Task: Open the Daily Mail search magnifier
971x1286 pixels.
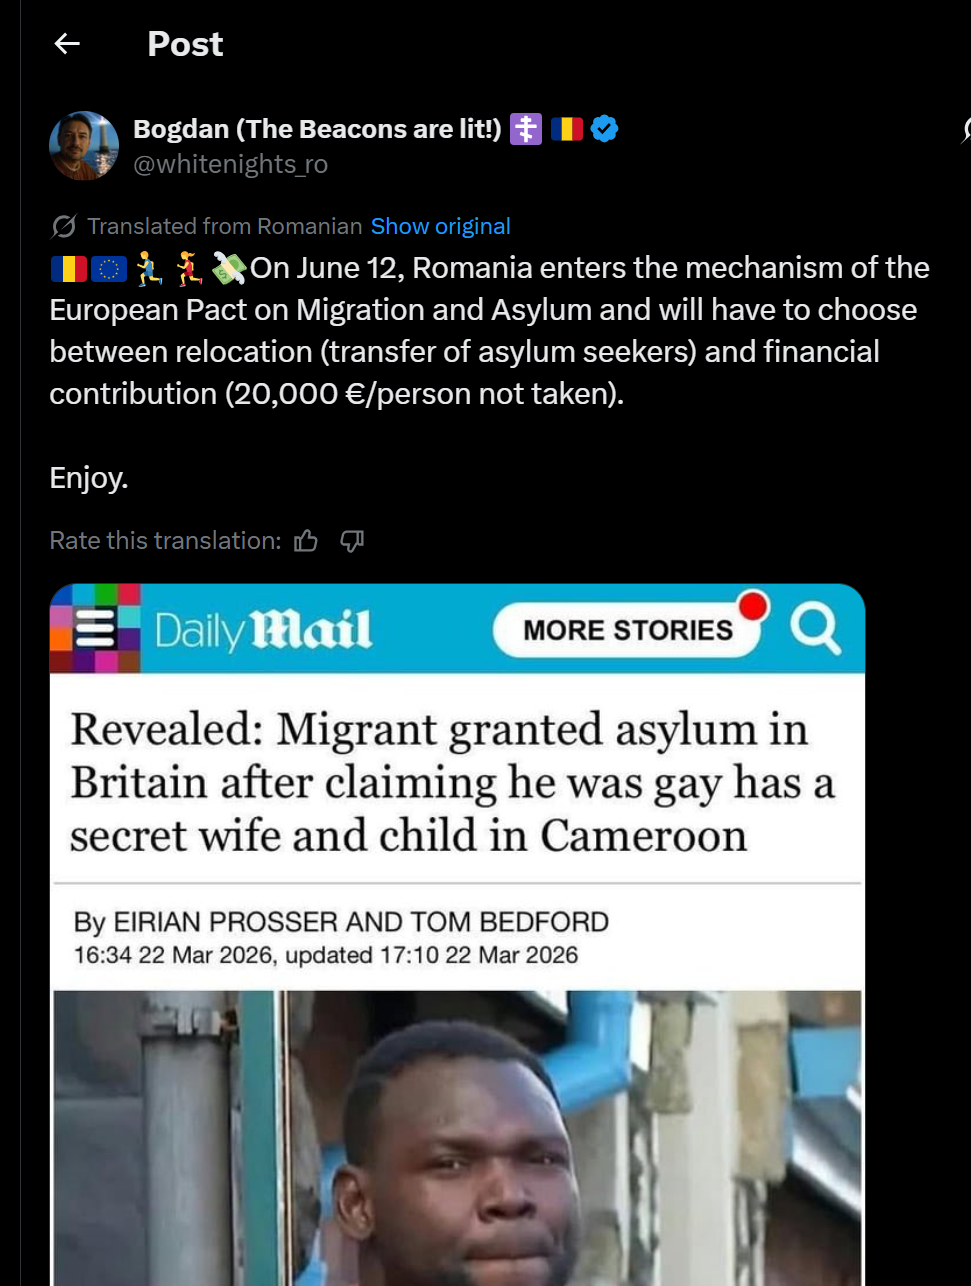Action: tap(815, 629)
